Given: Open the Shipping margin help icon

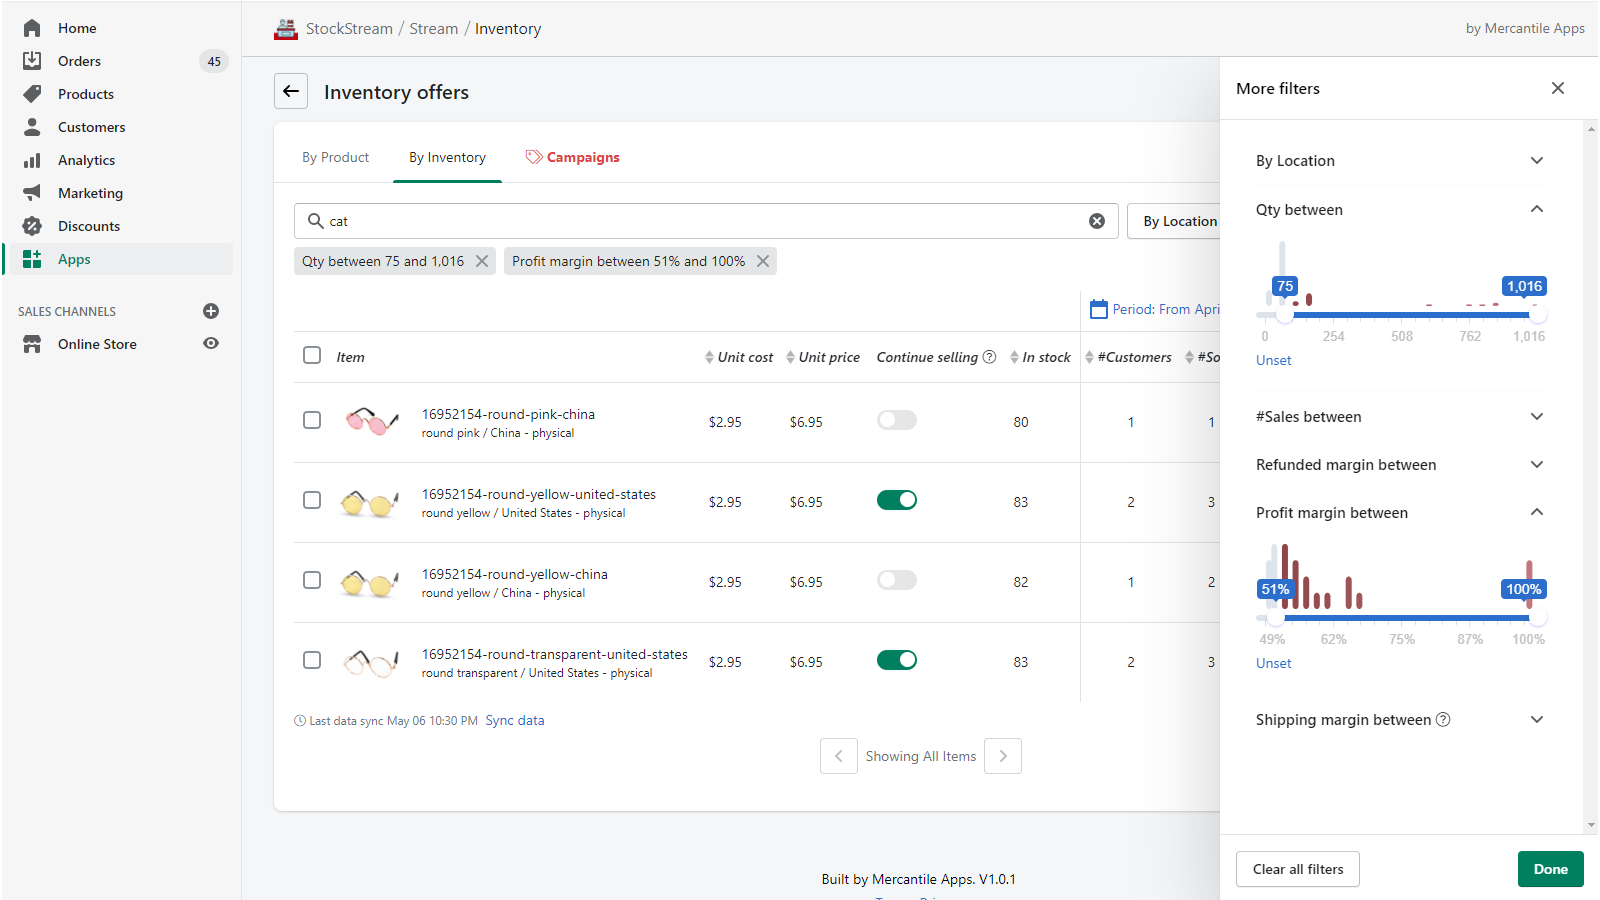Looking at the screenshot, I should pyautogui.click(x=1443, y=720).
